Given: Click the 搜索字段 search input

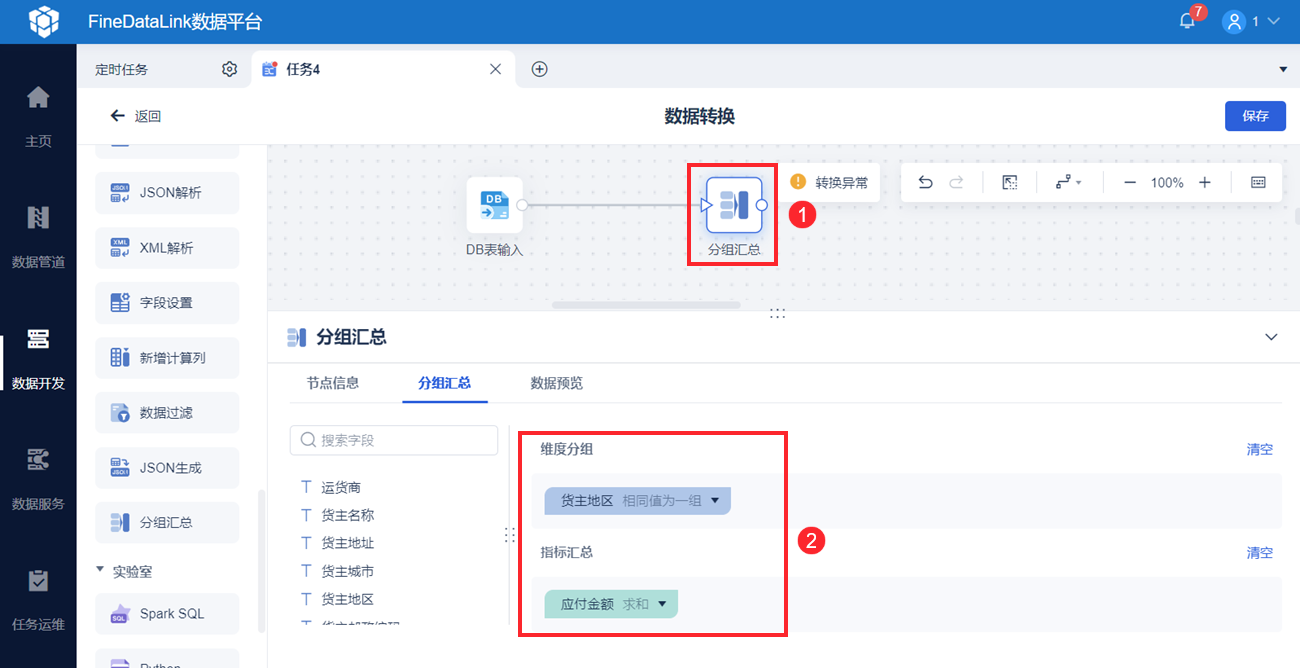Looking at the screenshot, I should (394, 440).
